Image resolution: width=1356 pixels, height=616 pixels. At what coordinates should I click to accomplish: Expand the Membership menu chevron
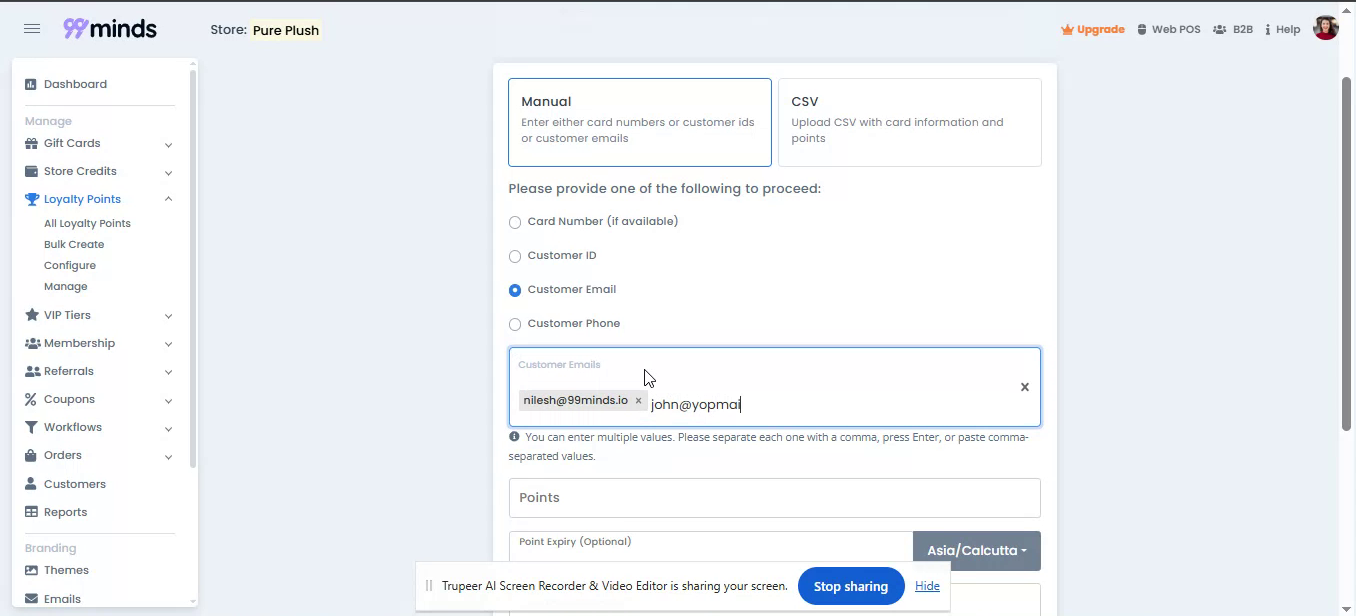click(168, 344)
